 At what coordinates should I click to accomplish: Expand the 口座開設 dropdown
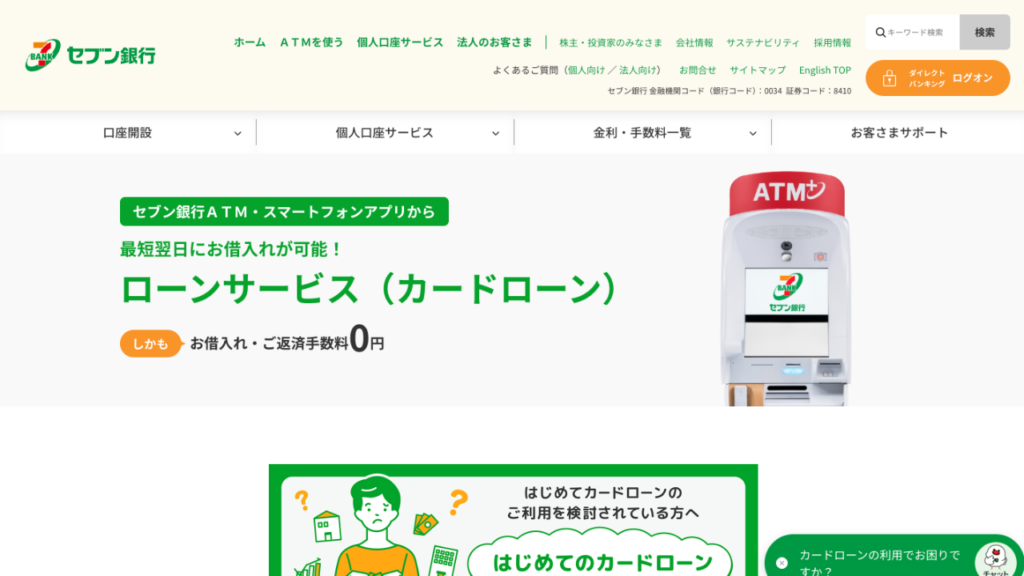click(128, 131)
